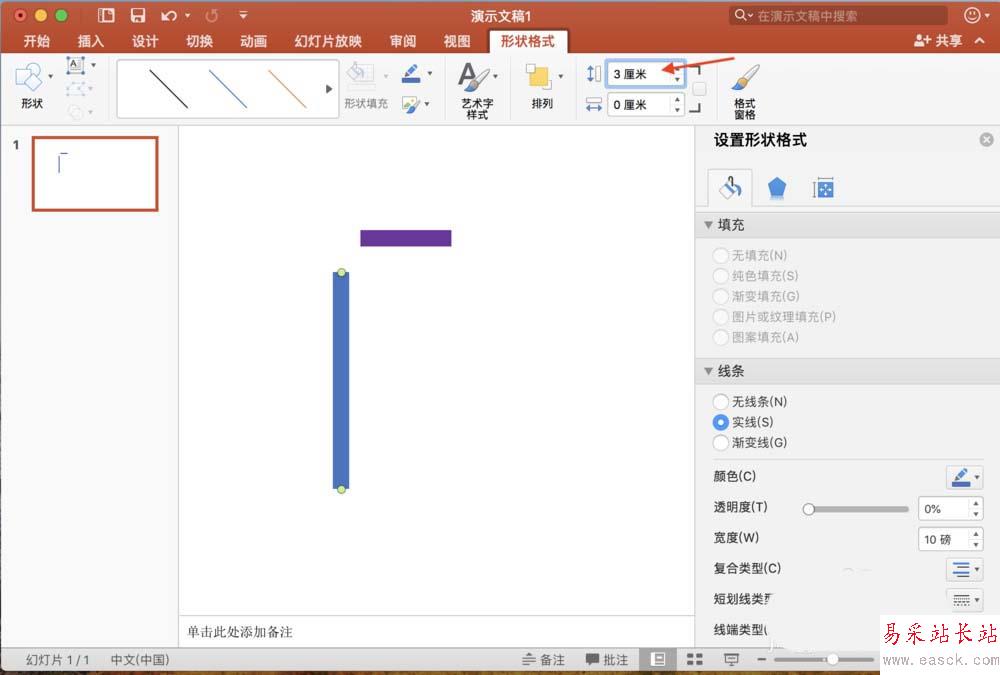Open the line Color (颜色) dropdown

pos(964,477)
